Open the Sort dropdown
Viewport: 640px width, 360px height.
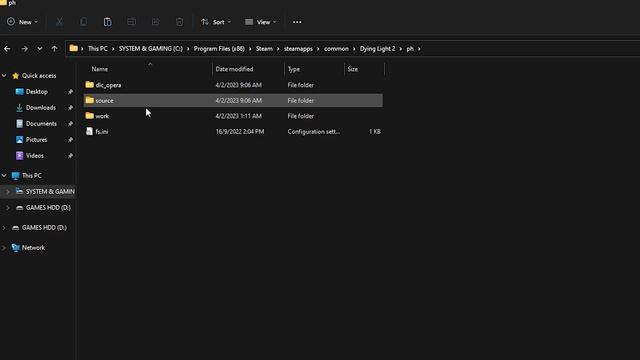(x=216, y=22)
